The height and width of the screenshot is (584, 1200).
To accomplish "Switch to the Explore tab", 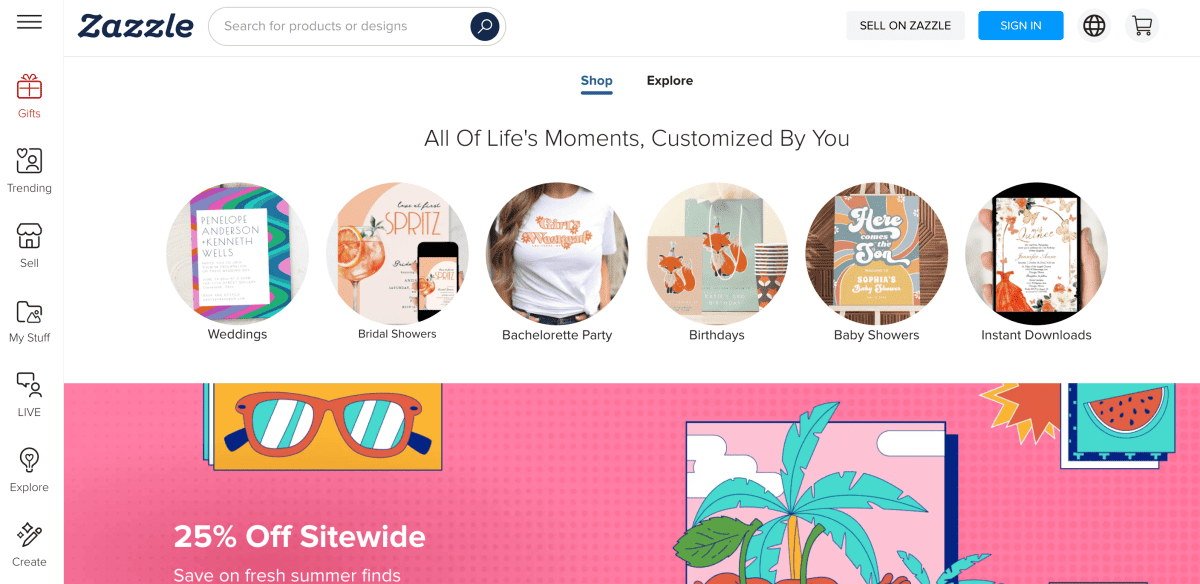I will (670, 81).
